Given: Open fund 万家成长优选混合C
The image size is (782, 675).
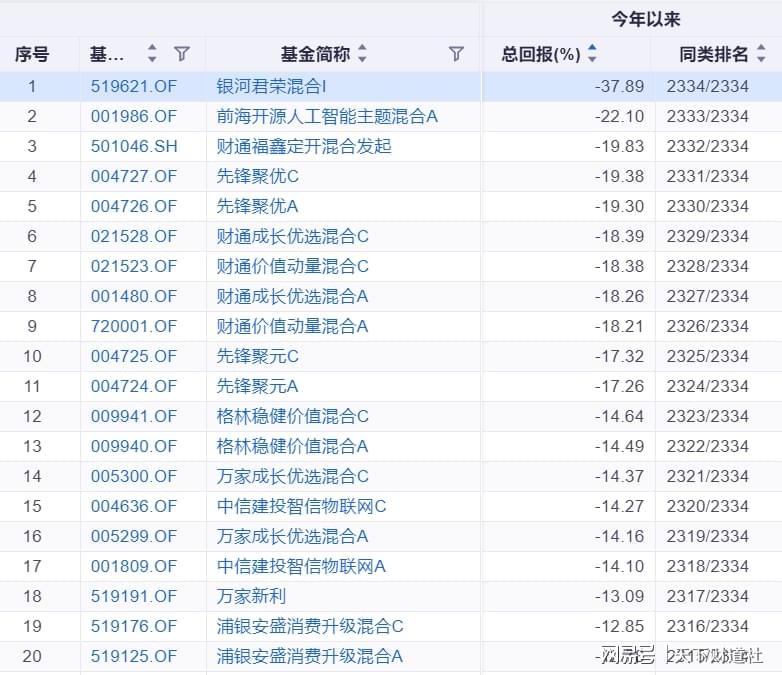Looking at the screenshot, I should click(292, 476).
